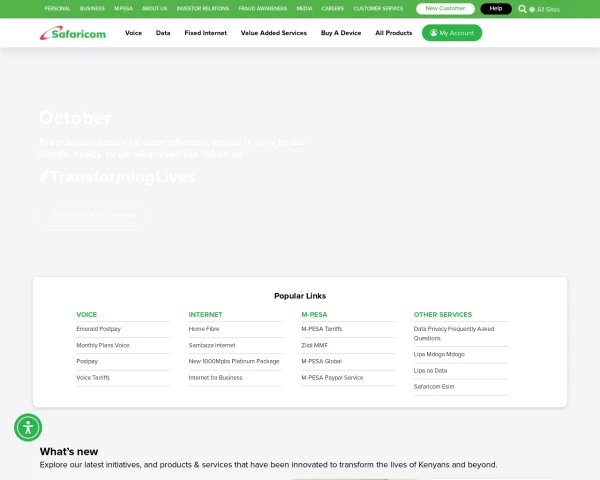Open M-PESA Global link
Image resolution: width=600 pixels, height=480 pixels.
pos(321,361)
